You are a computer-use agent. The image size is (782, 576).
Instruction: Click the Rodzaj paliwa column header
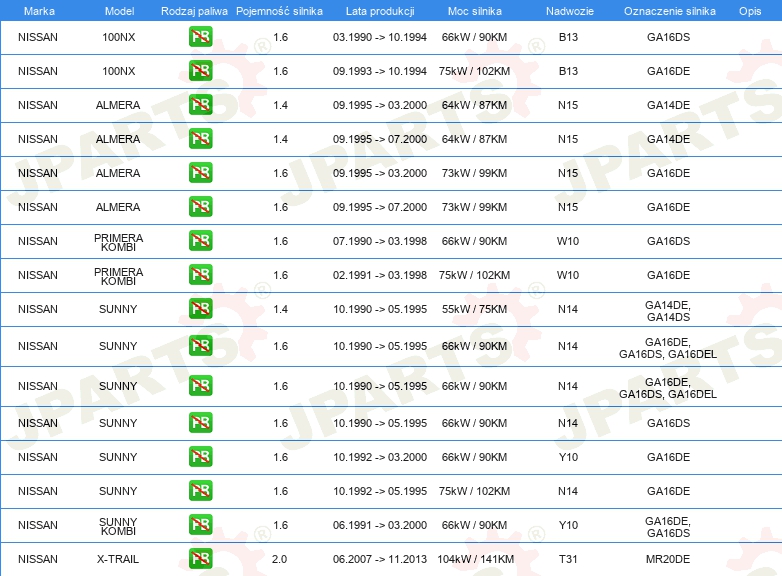click(x=194, y=11)
